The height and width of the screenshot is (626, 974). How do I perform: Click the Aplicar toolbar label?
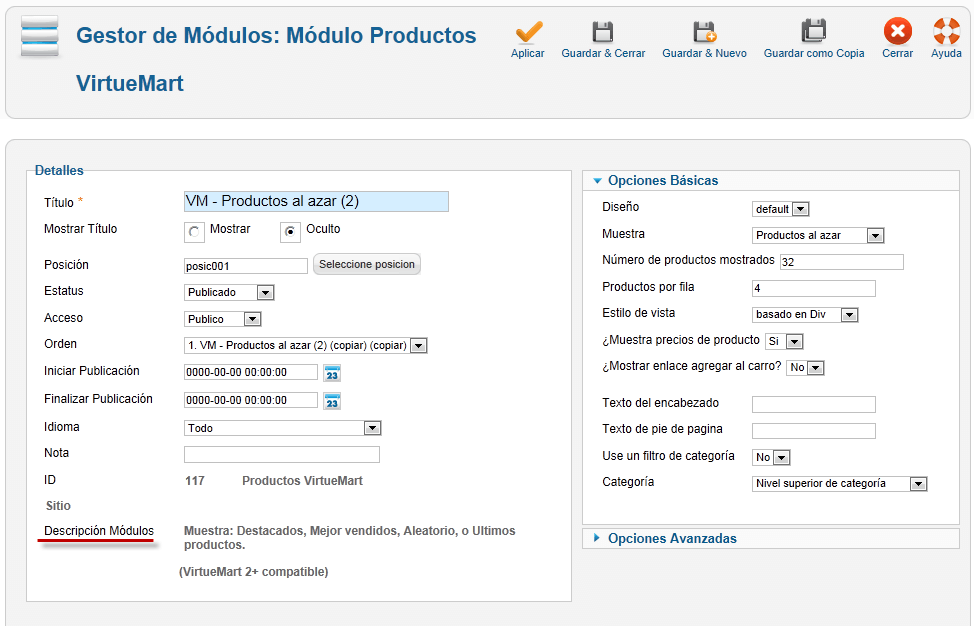pyautogui.click(x=528, y=53)
